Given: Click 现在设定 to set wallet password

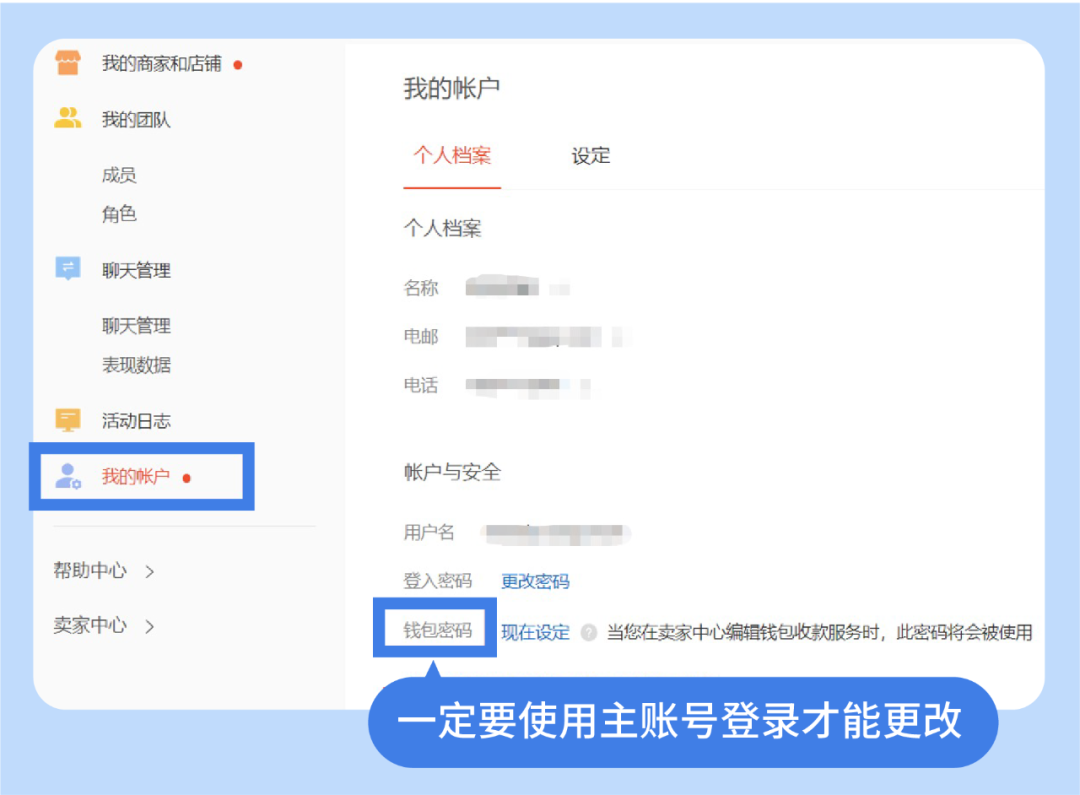Looking at the screenshot, I should (x=534, y=633).
